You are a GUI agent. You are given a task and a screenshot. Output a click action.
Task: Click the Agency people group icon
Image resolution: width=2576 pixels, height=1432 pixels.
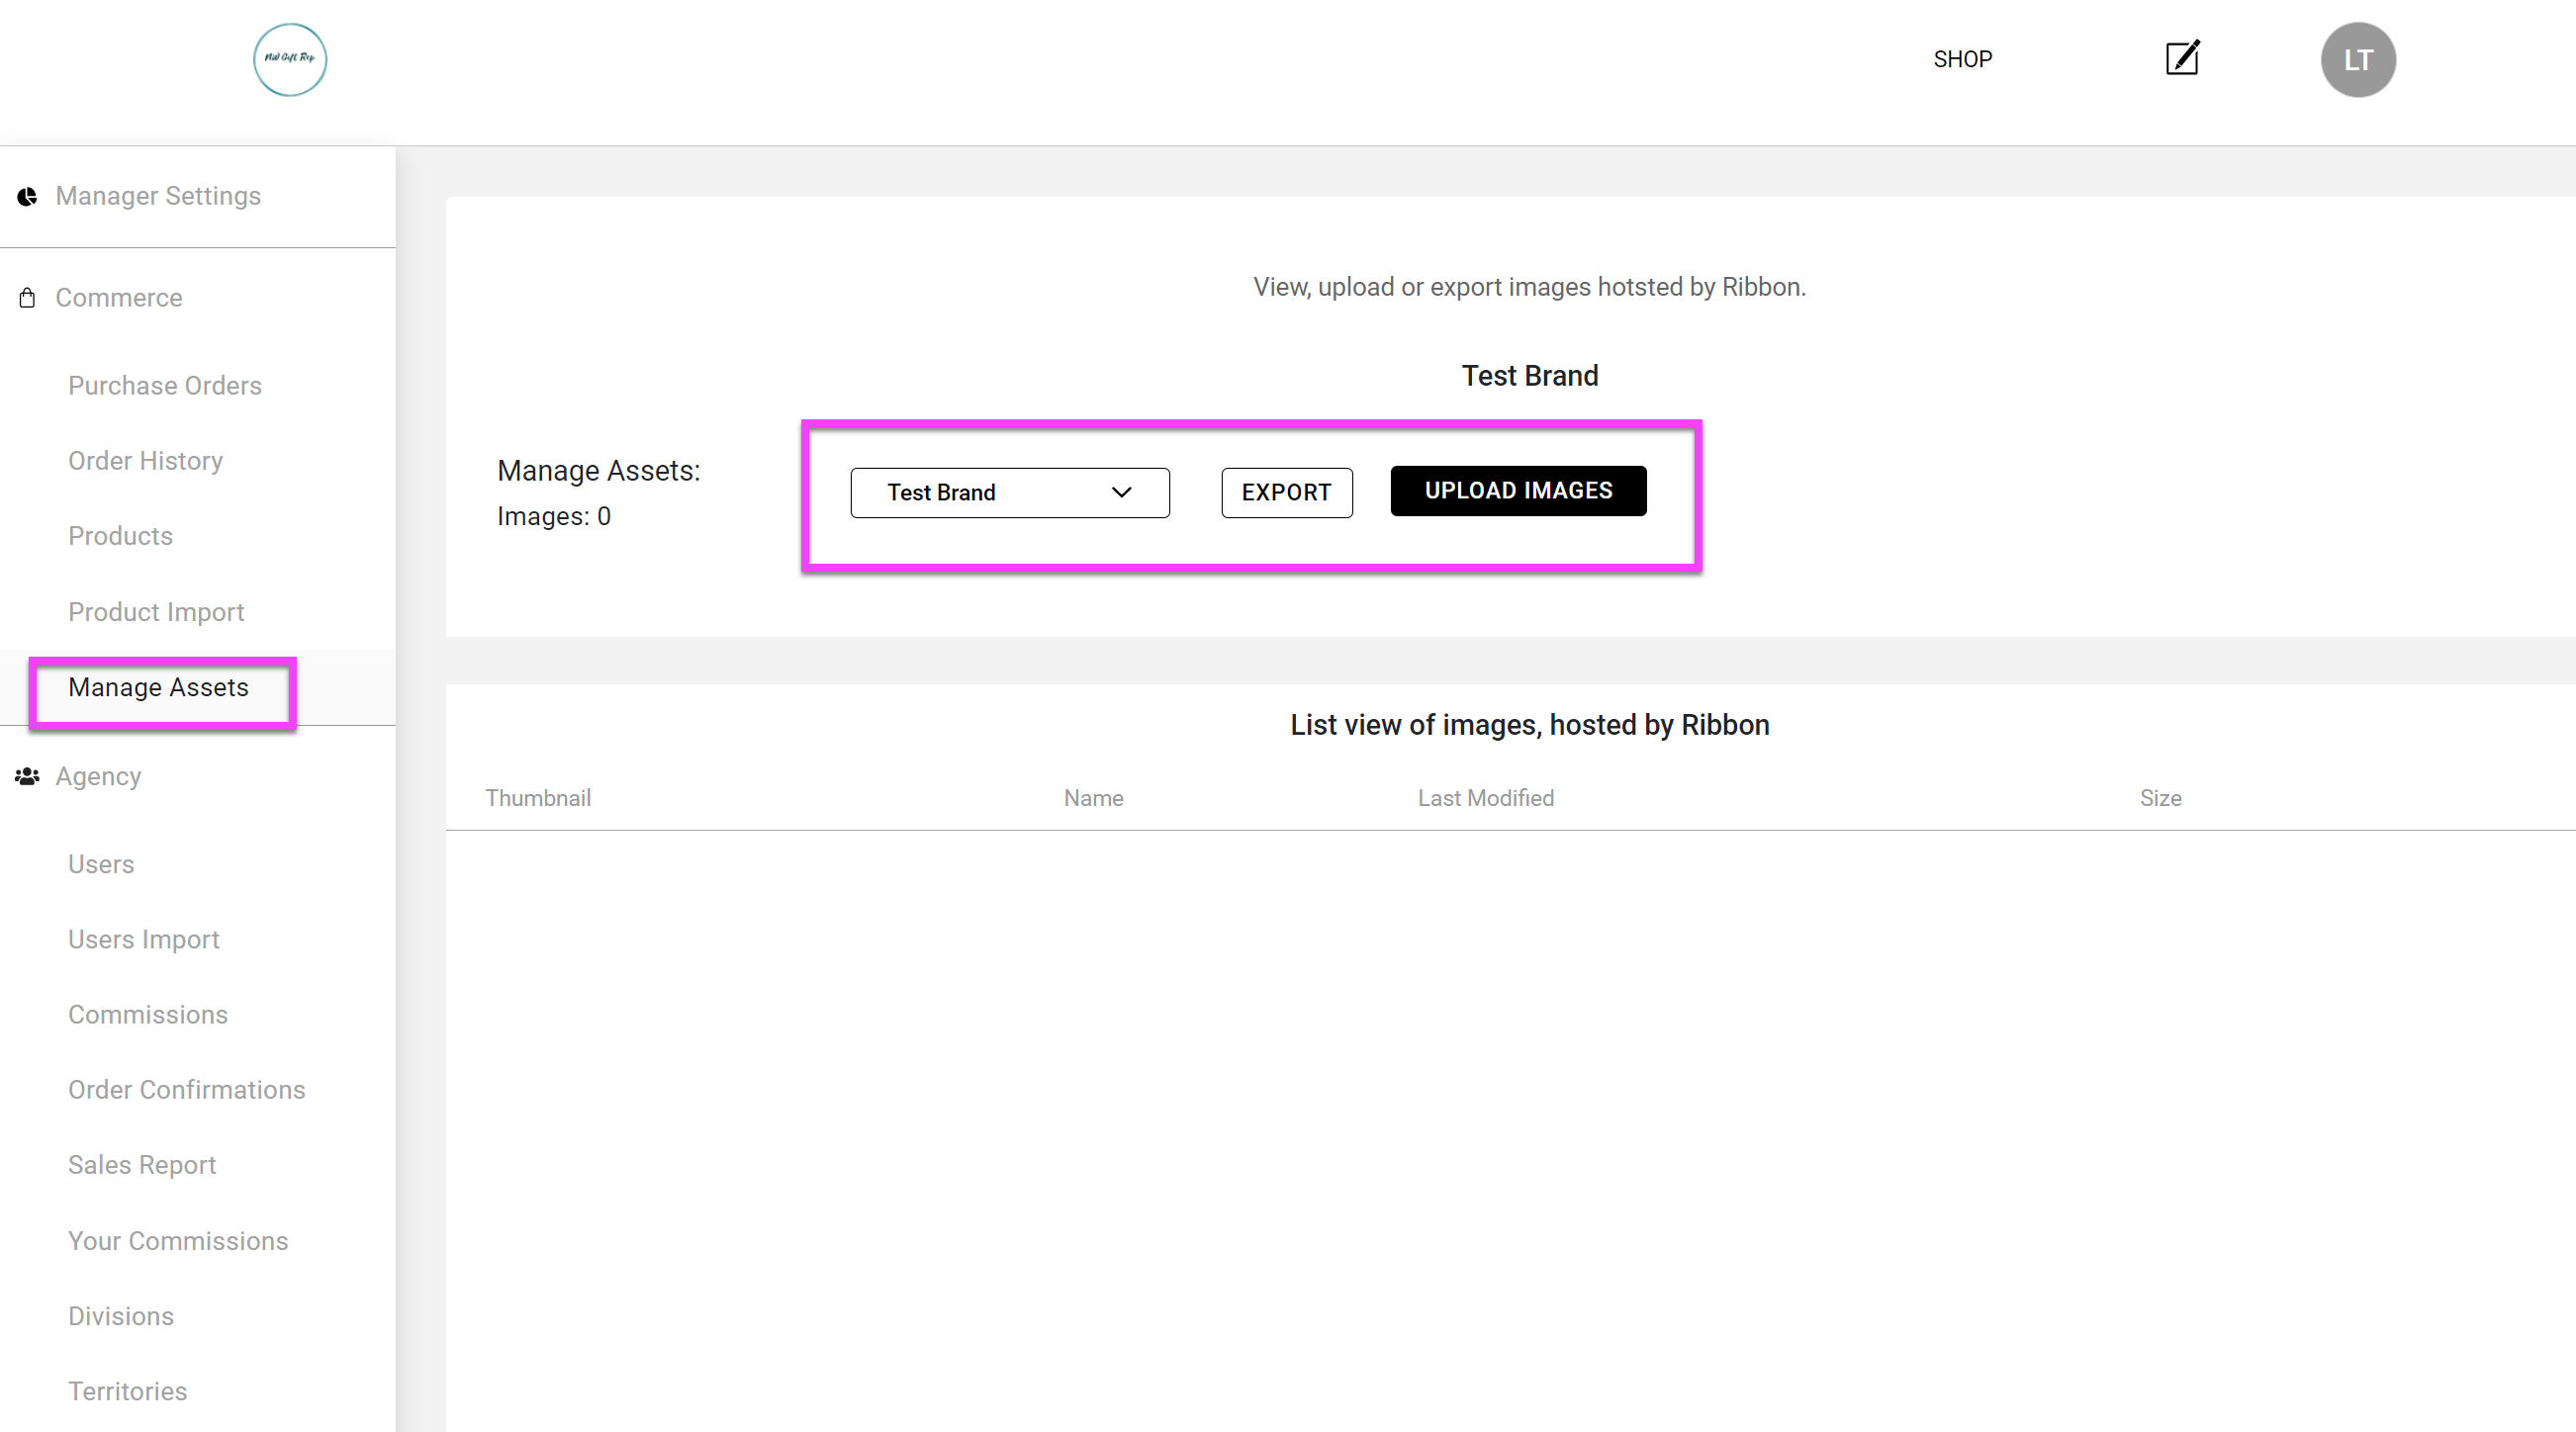(28, 776)
